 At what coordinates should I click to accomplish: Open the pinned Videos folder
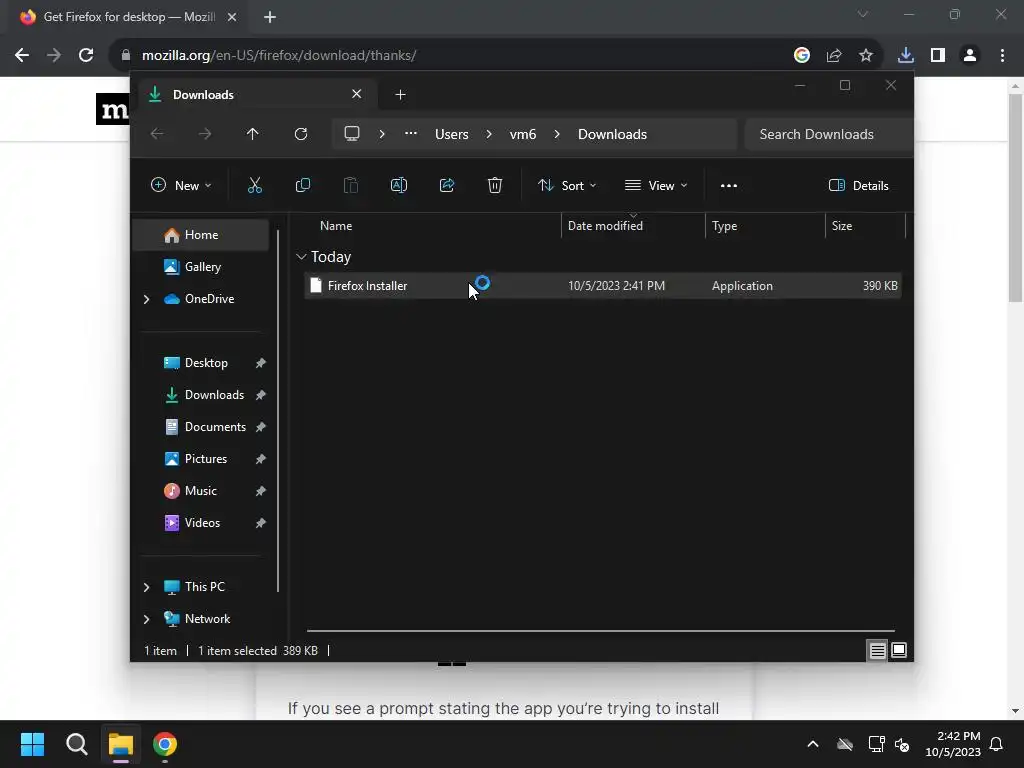[200, 522]
